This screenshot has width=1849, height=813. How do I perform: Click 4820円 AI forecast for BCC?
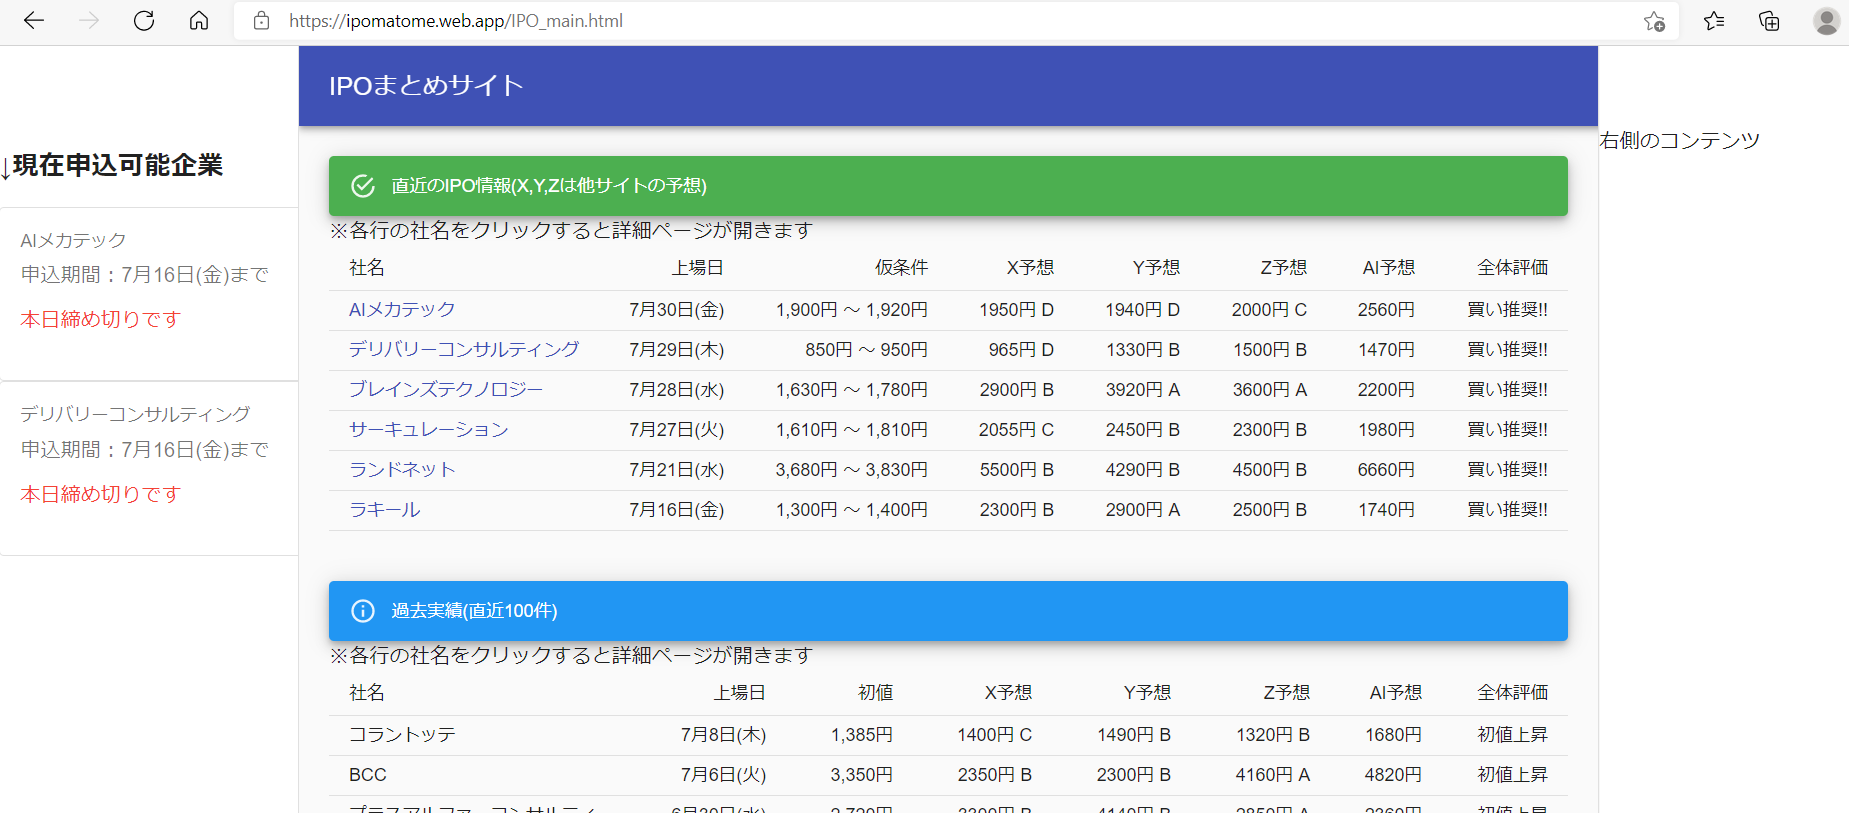1393,775
